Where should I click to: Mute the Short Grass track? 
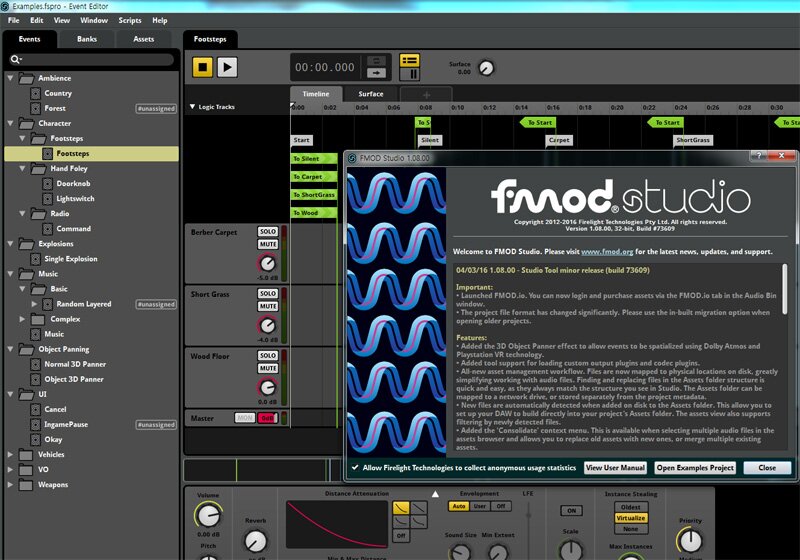[x=268, y=306]
